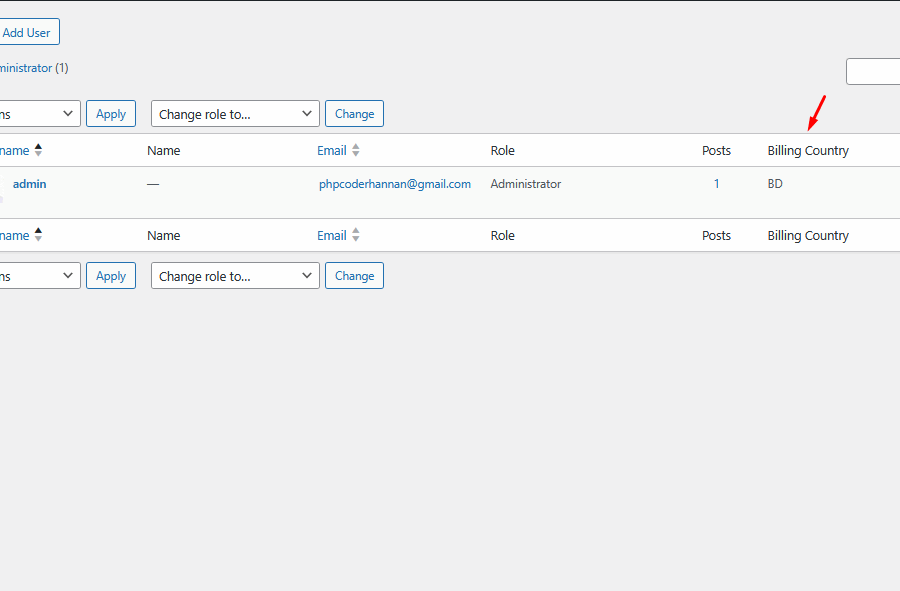Focus the search users input field
The width and height of the screenshot is (900, 591).
(873, 72)
